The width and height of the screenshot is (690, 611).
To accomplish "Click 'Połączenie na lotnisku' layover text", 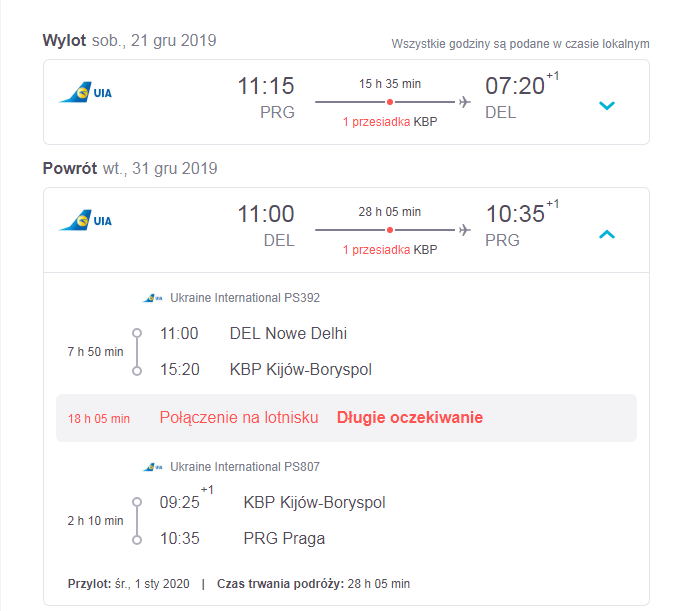I will point(239,417).
